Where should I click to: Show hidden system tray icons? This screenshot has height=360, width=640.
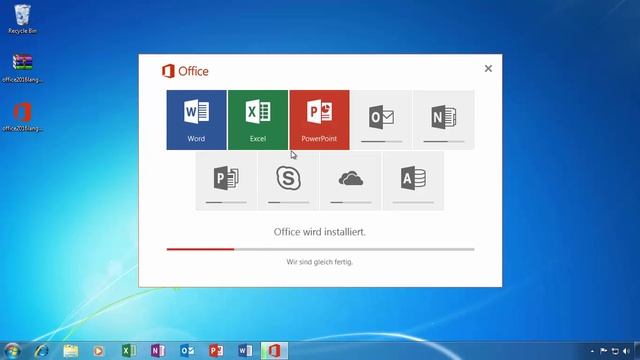pyautogui.click(x=592, y=351)
